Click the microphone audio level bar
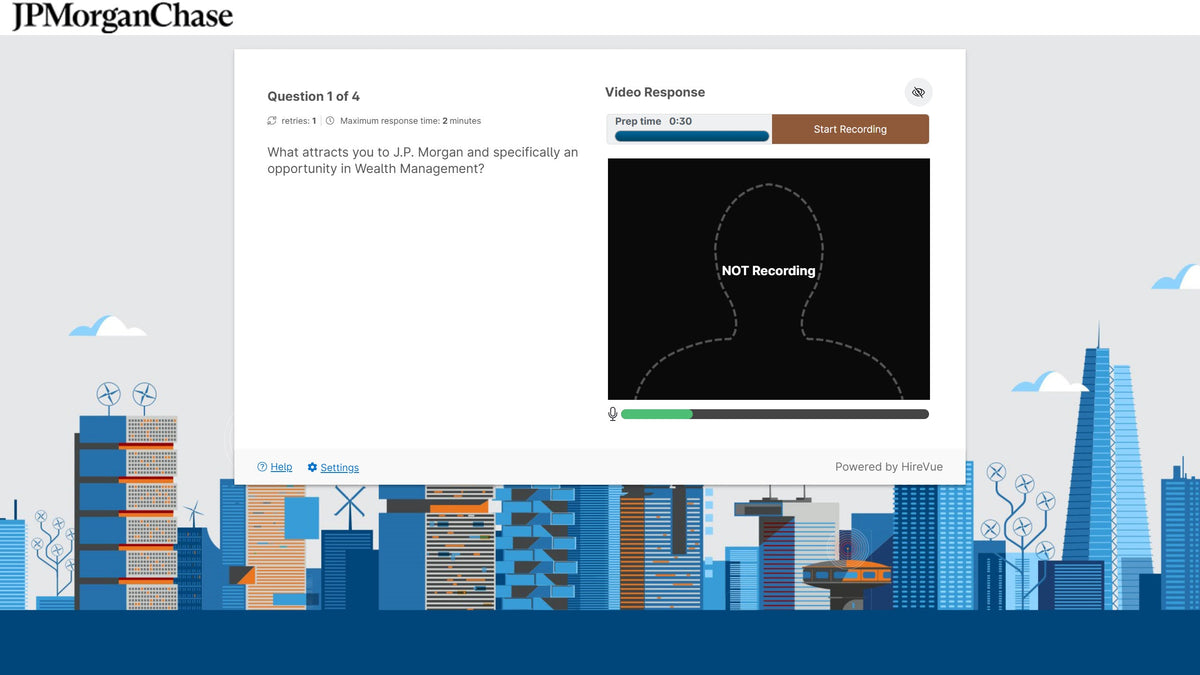 [x=775, y=414]
